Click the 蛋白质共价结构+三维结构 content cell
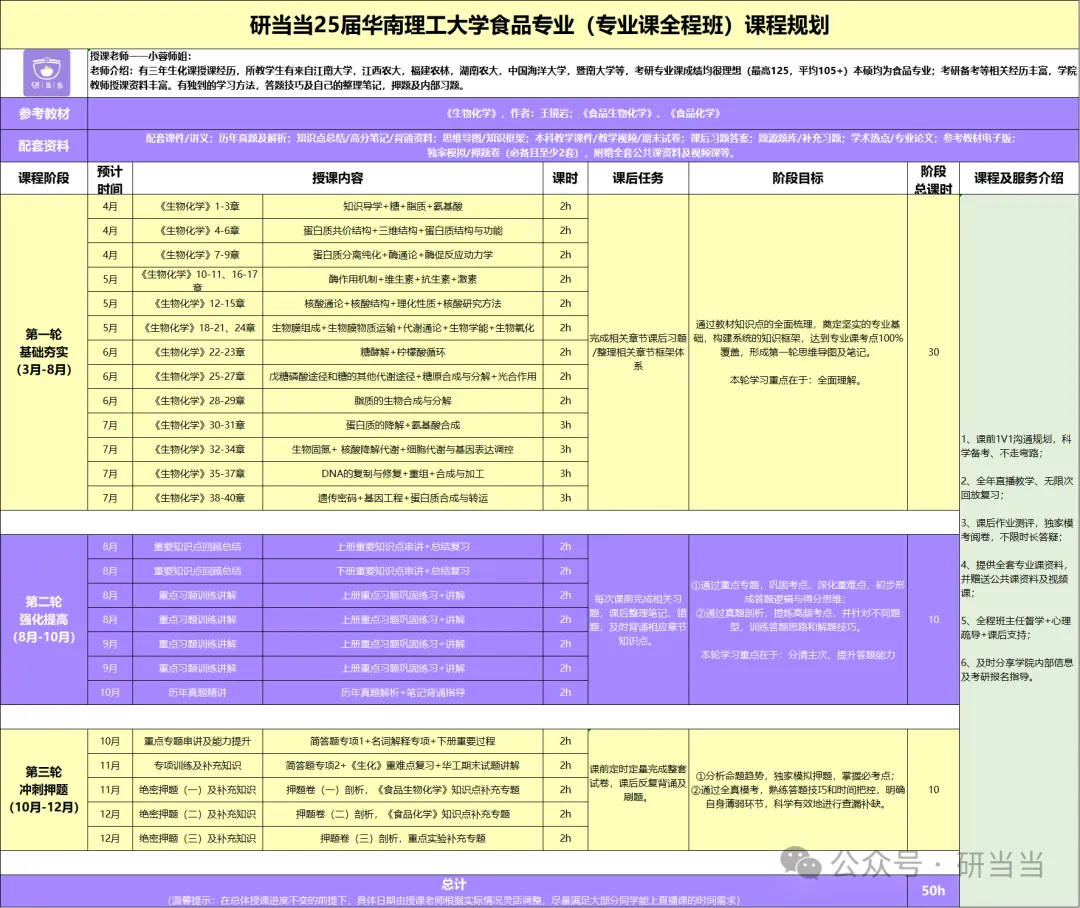The image size is (1080, 908). click(x=403, y=231)
